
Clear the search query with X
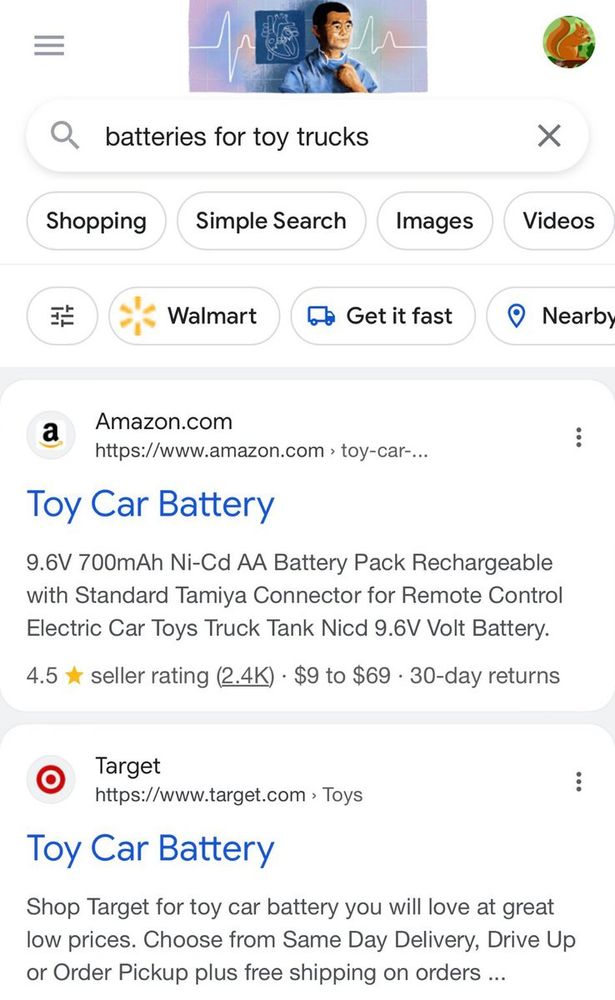549,136
